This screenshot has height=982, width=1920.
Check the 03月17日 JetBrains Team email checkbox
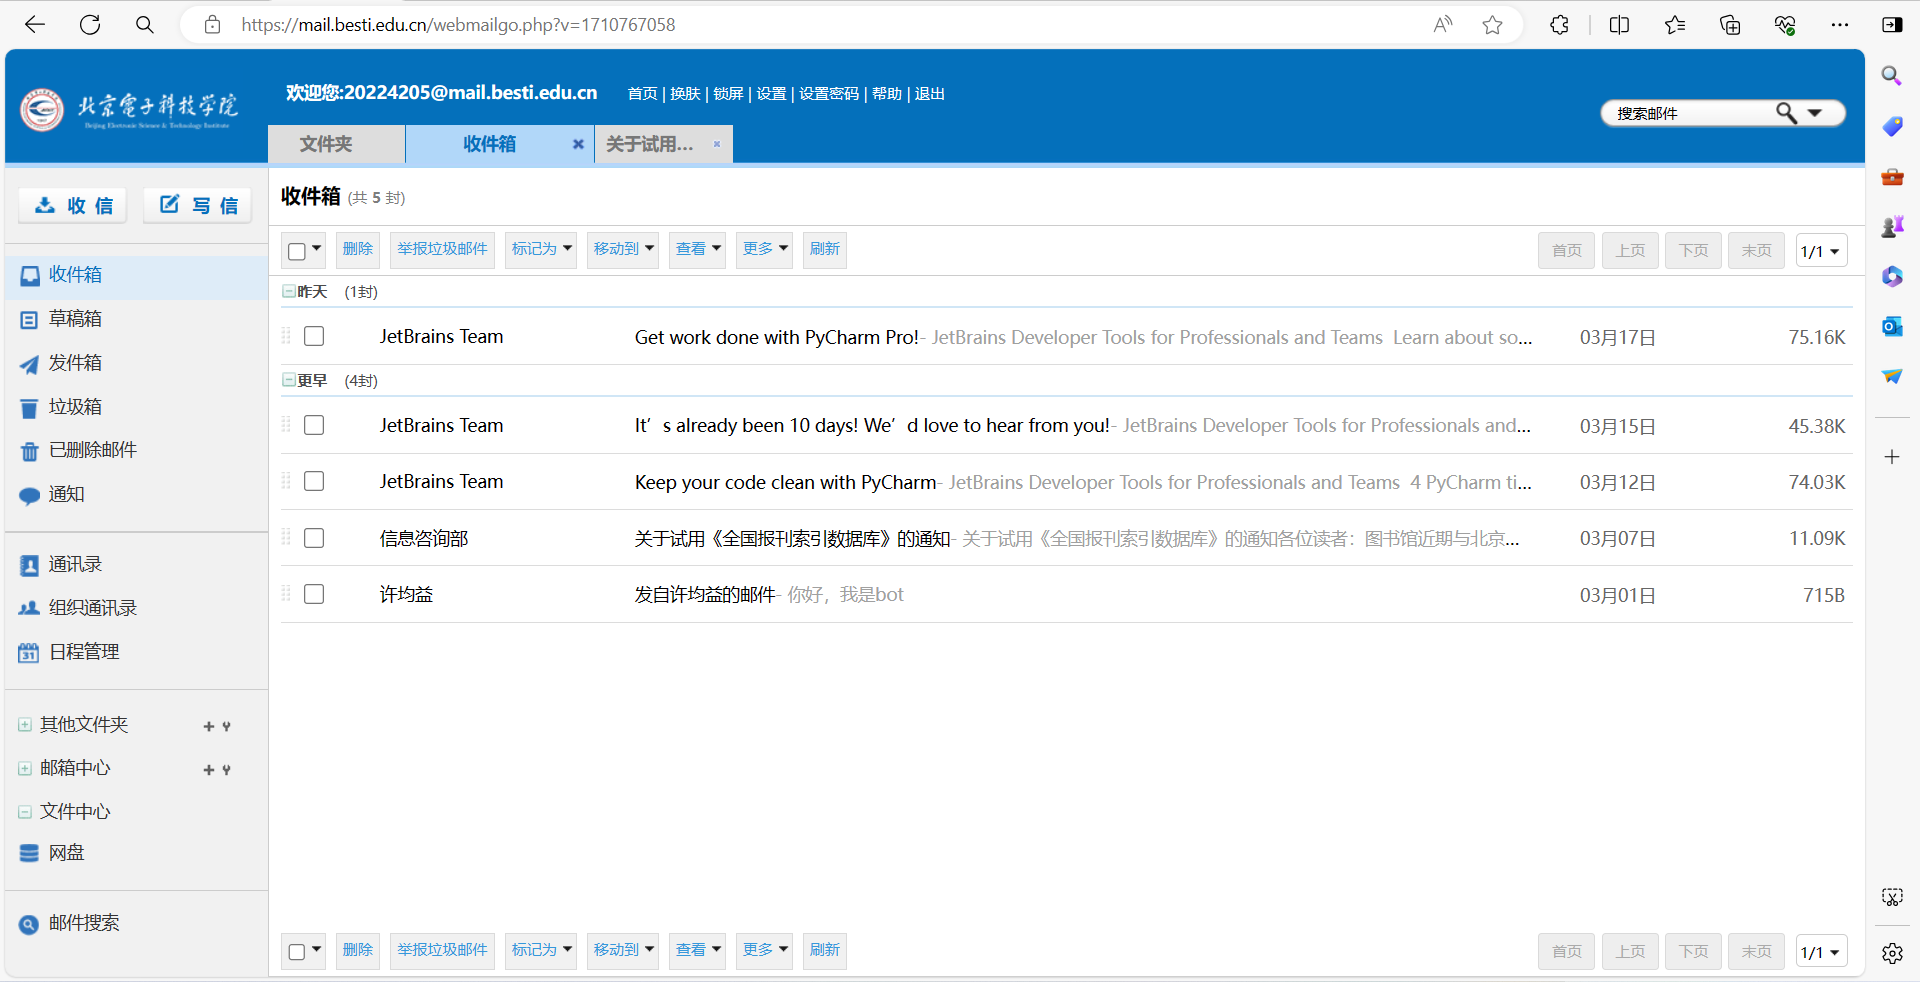(x=314, y=336)
